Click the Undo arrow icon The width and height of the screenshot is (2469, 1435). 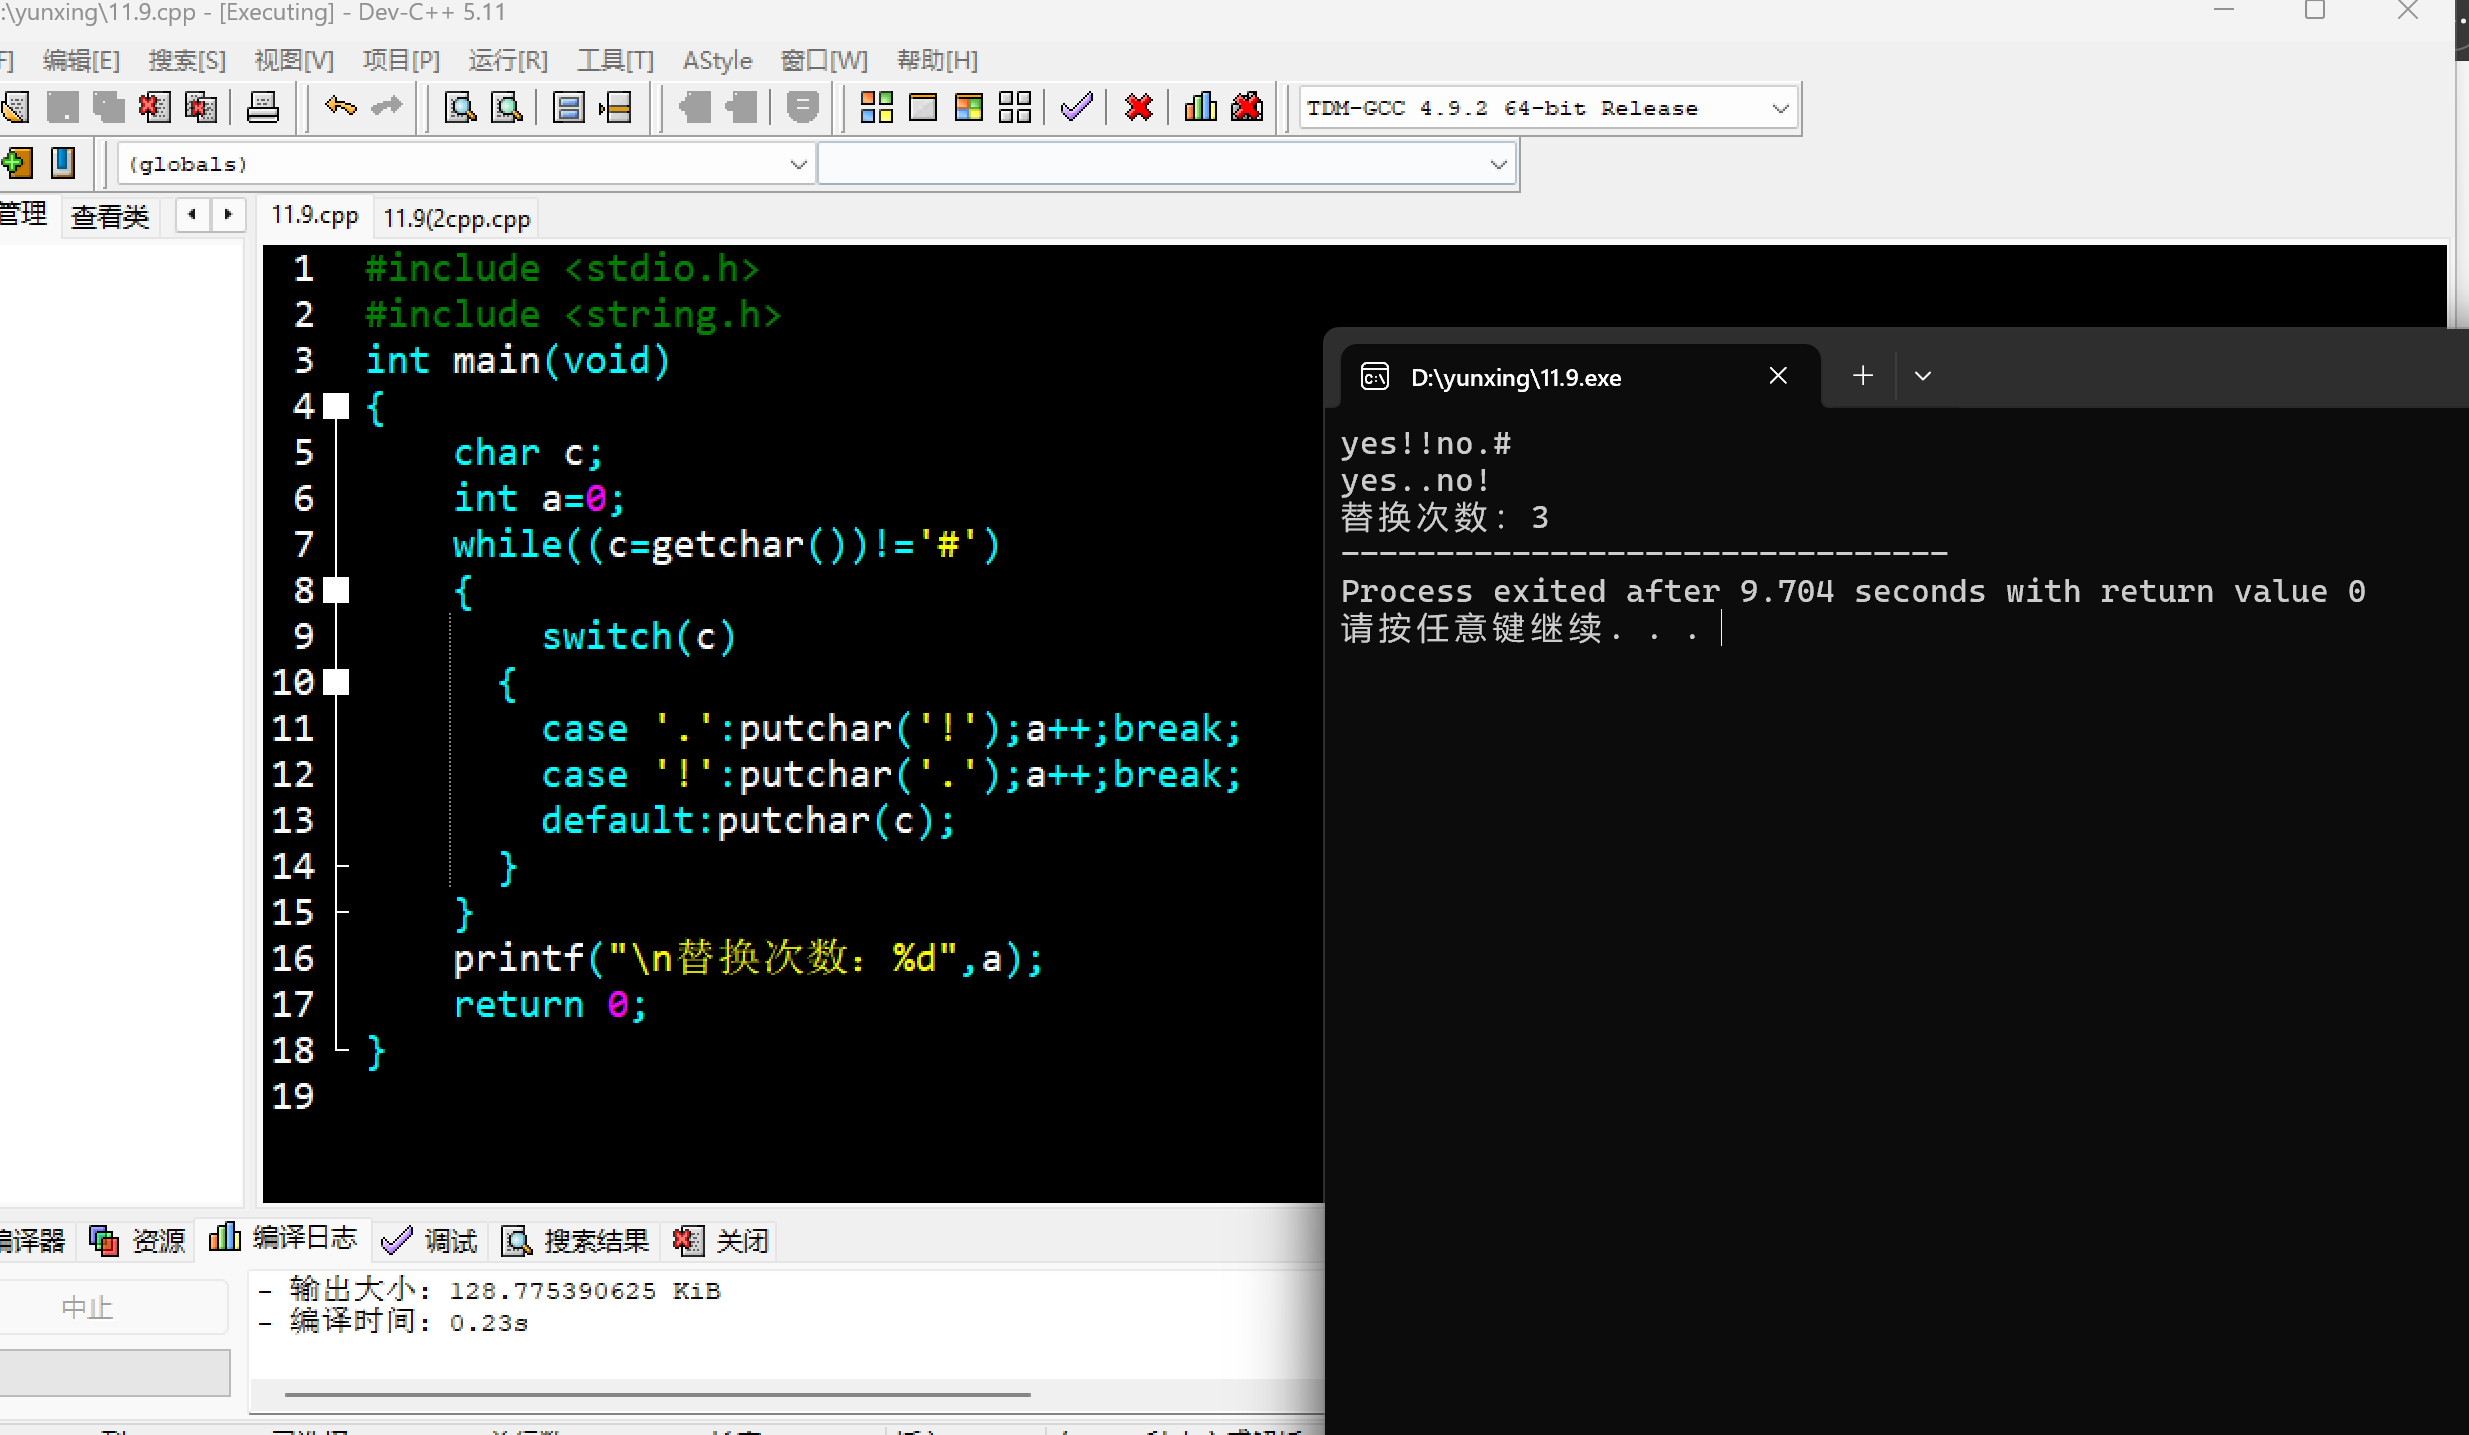340,107
